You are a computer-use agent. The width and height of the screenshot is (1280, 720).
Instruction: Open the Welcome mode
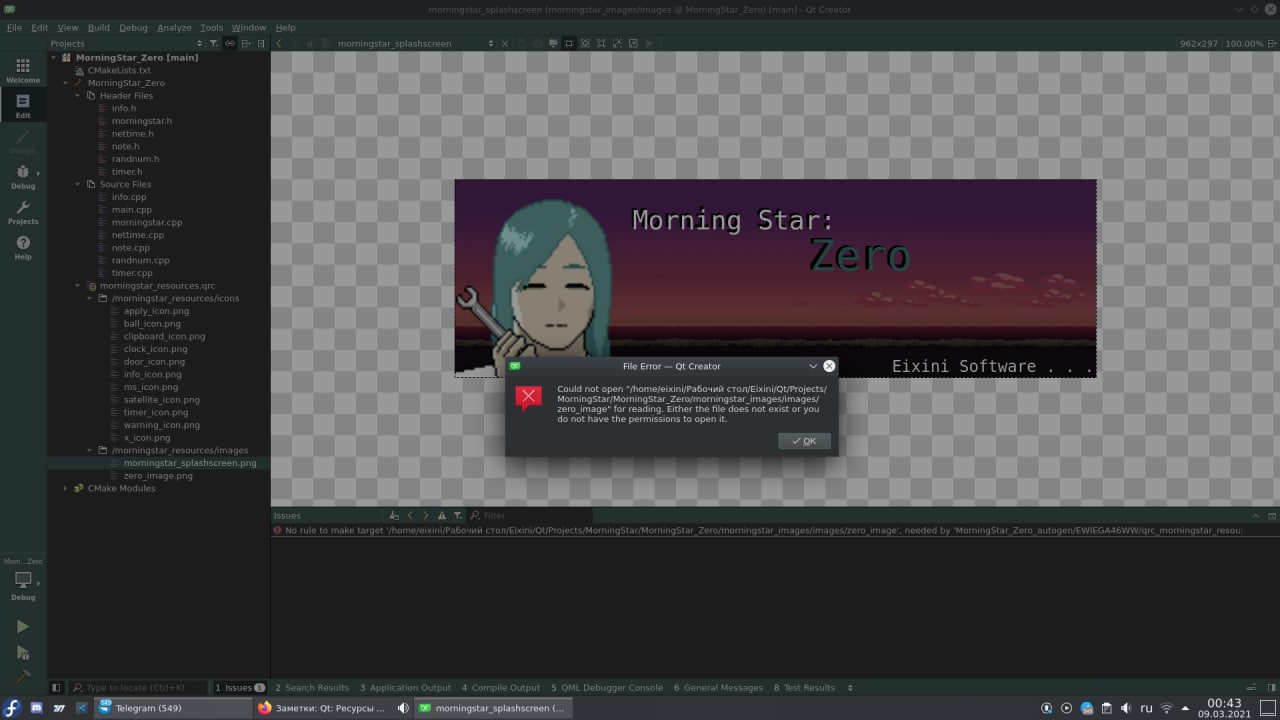[23, 70]
